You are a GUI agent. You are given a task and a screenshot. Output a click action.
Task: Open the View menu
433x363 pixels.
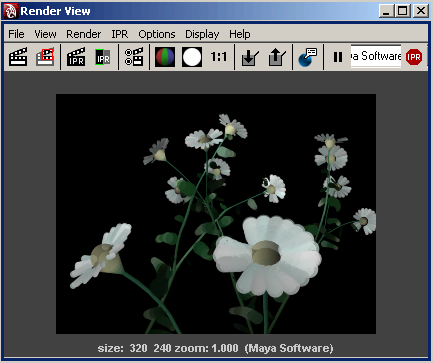(45, 34)
